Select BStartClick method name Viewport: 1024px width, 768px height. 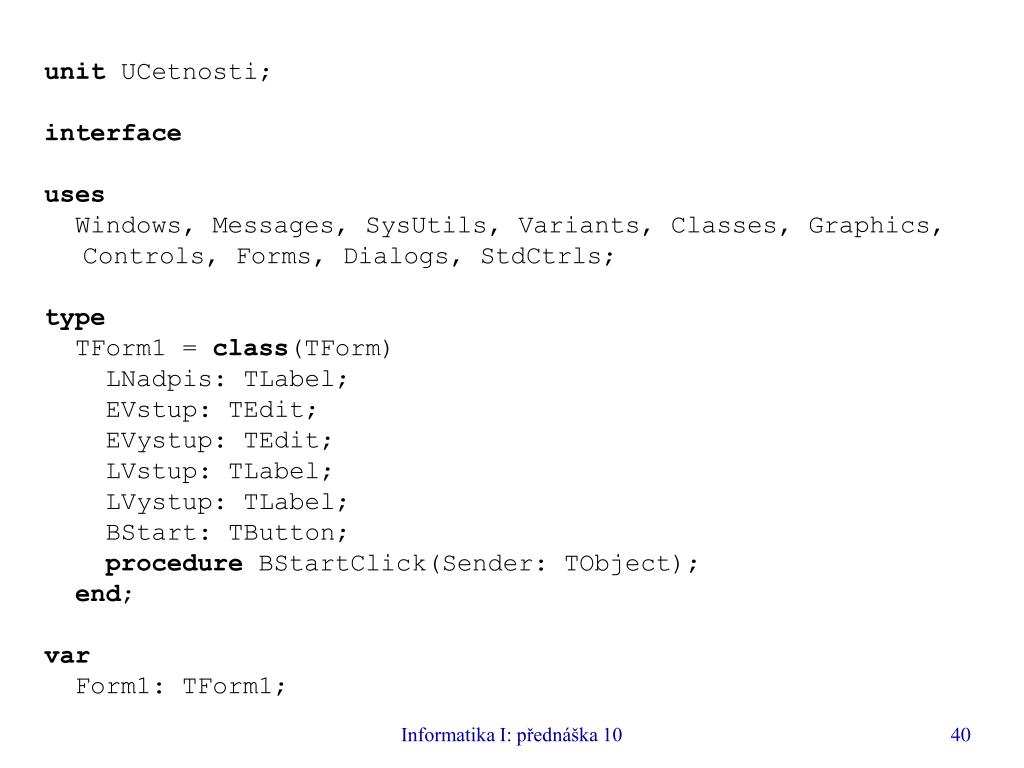[342, 564]
